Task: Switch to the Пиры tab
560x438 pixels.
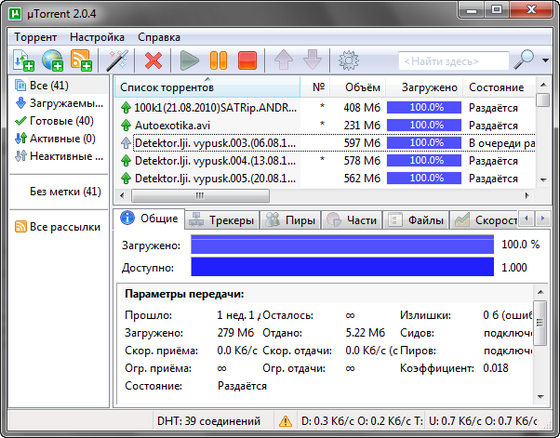Action: coord(290,220)
